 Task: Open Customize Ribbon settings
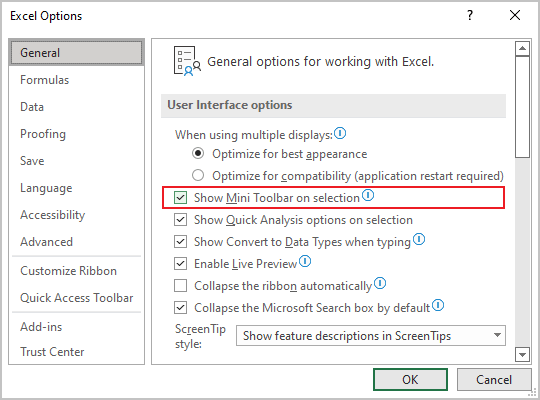tap(76, 271)
